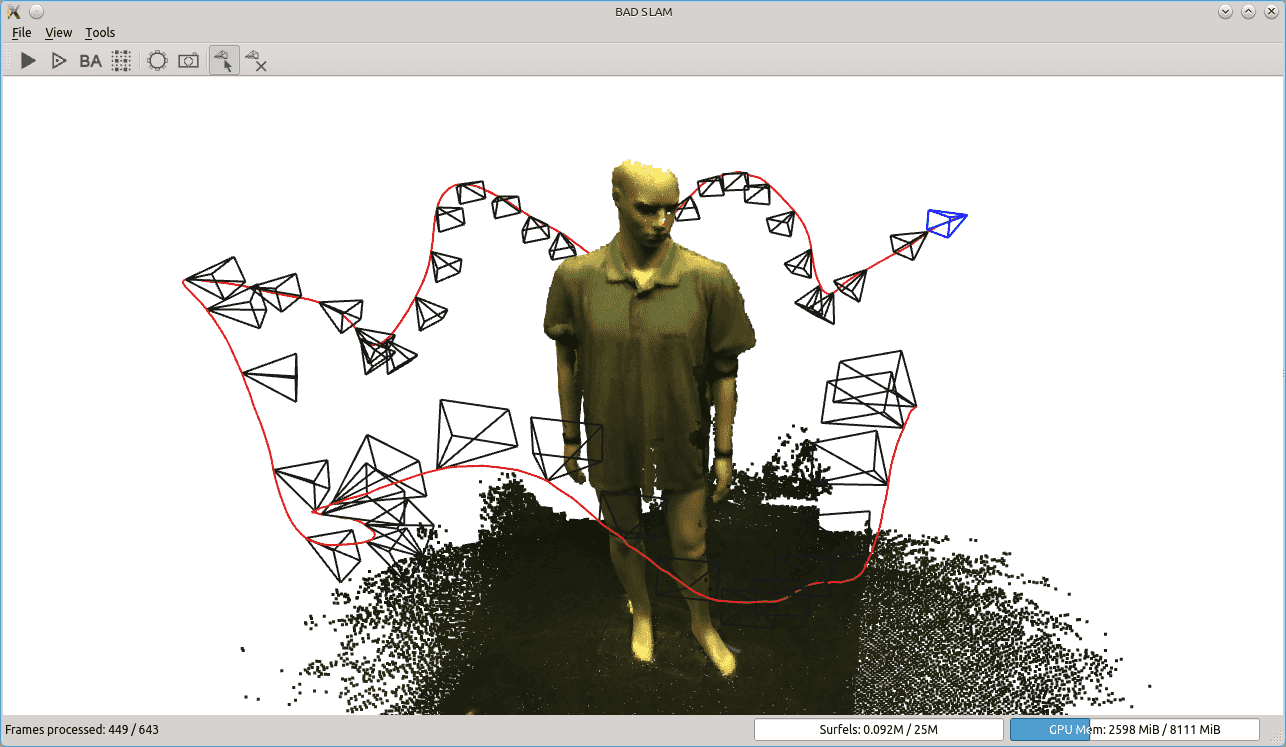Open the Tools menu
The height and width of the screenshot is (747, 1286).
[x=100, y=33]
